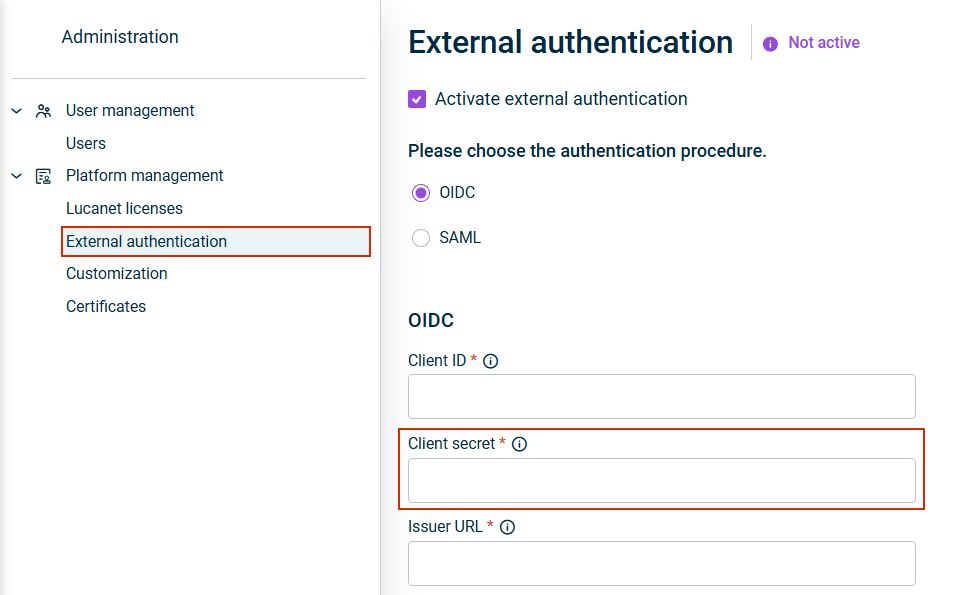Uncheck Activate external authentication checkbox

417,99
